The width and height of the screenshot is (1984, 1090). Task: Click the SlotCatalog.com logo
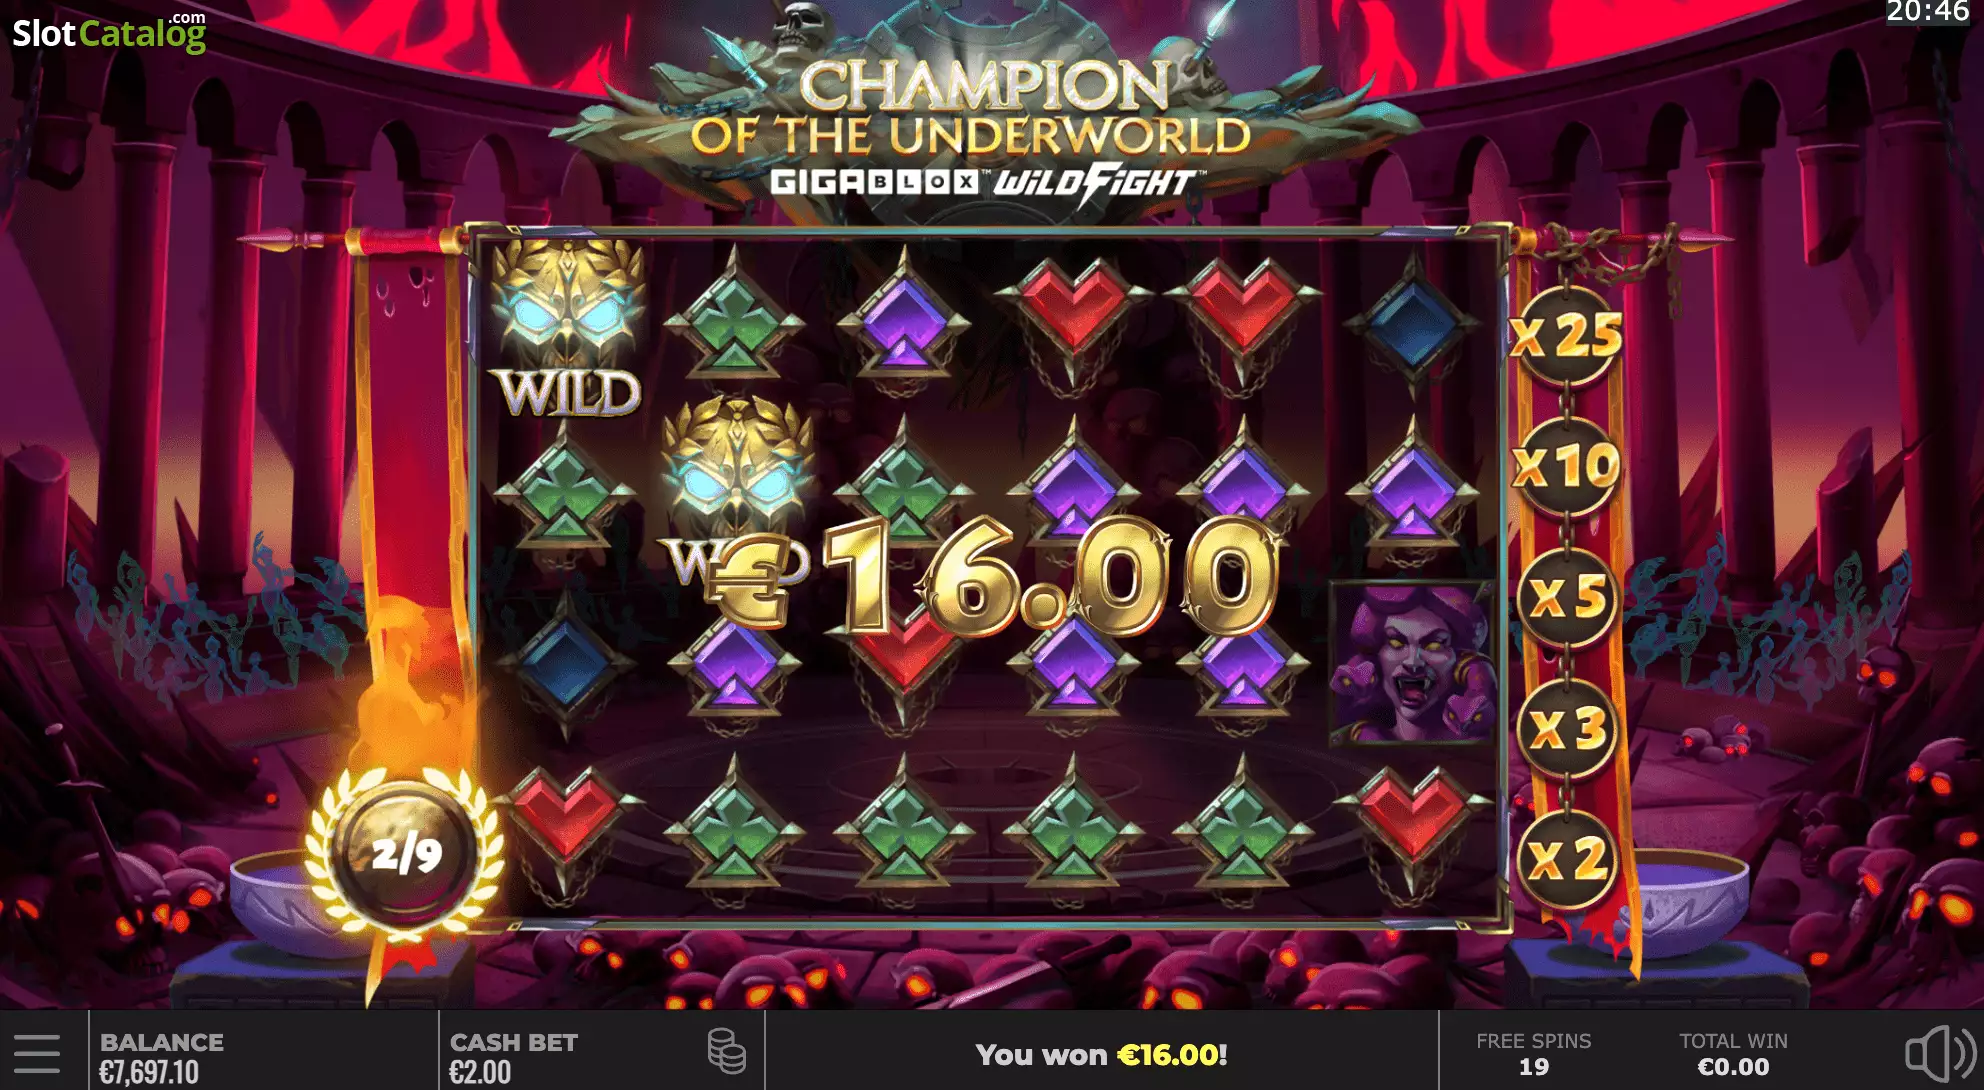pos(109,32)
